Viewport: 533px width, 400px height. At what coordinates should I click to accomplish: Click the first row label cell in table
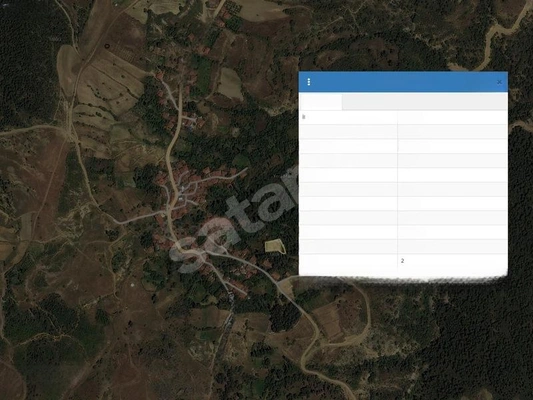click(348, 117)
